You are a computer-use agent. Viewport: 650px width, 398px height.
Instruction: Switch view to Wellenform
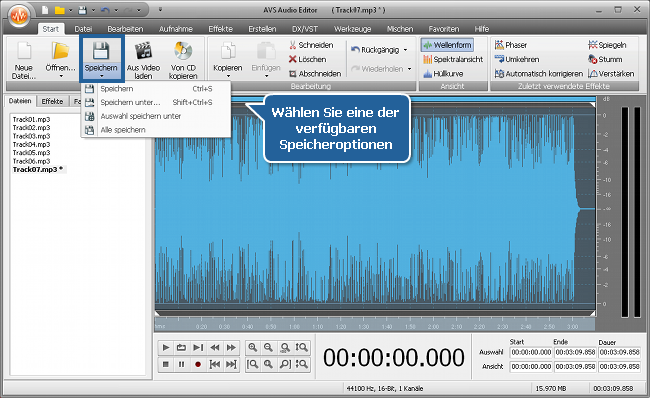coord(447,45)
